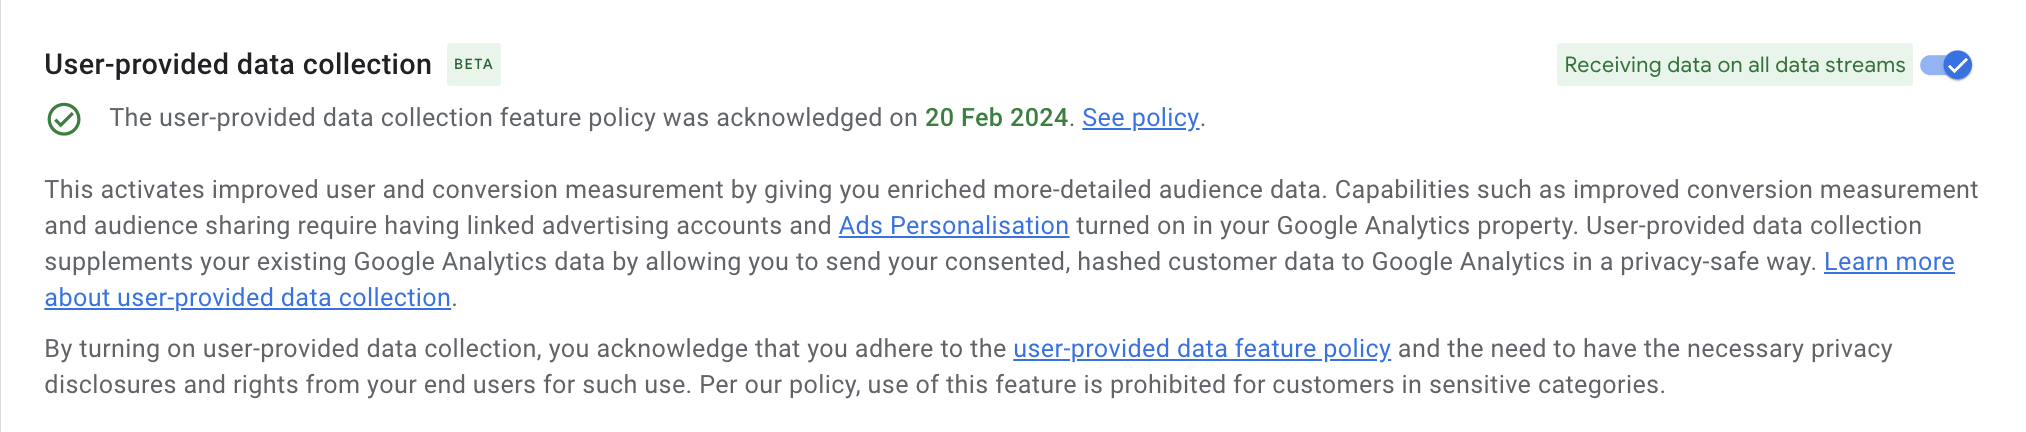Toggle off user-provided data collection switch
The height and width of the screenshot is (432, 2026).
click(x=1946, y=65)
